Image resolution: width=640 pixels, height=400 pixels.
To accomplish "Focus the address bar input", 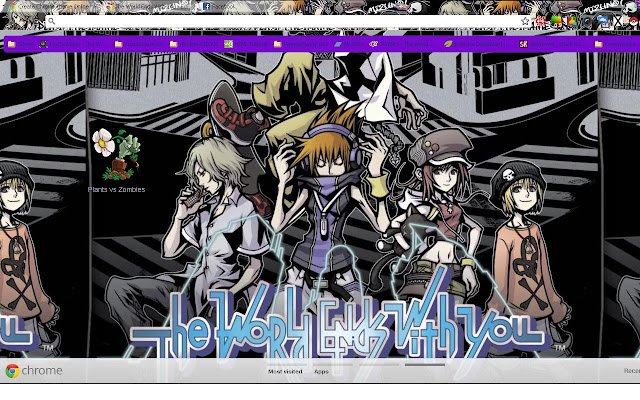I will (286, 21).
